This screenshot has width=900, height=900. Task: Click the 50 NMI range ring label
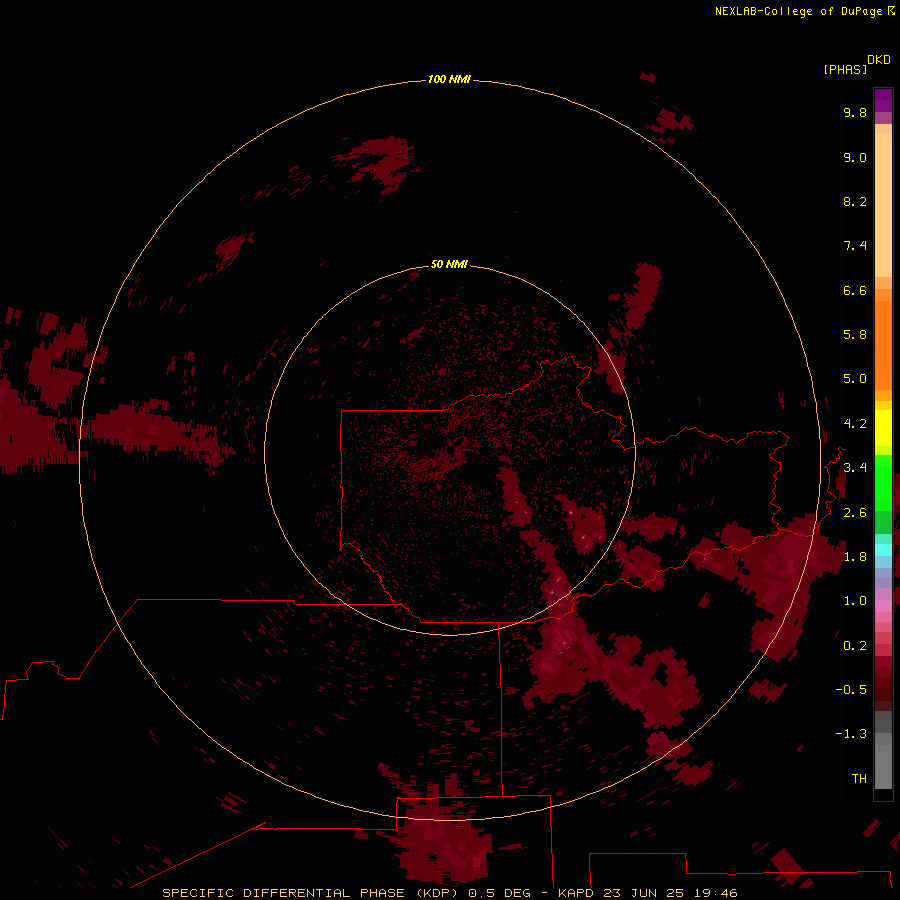449,264
